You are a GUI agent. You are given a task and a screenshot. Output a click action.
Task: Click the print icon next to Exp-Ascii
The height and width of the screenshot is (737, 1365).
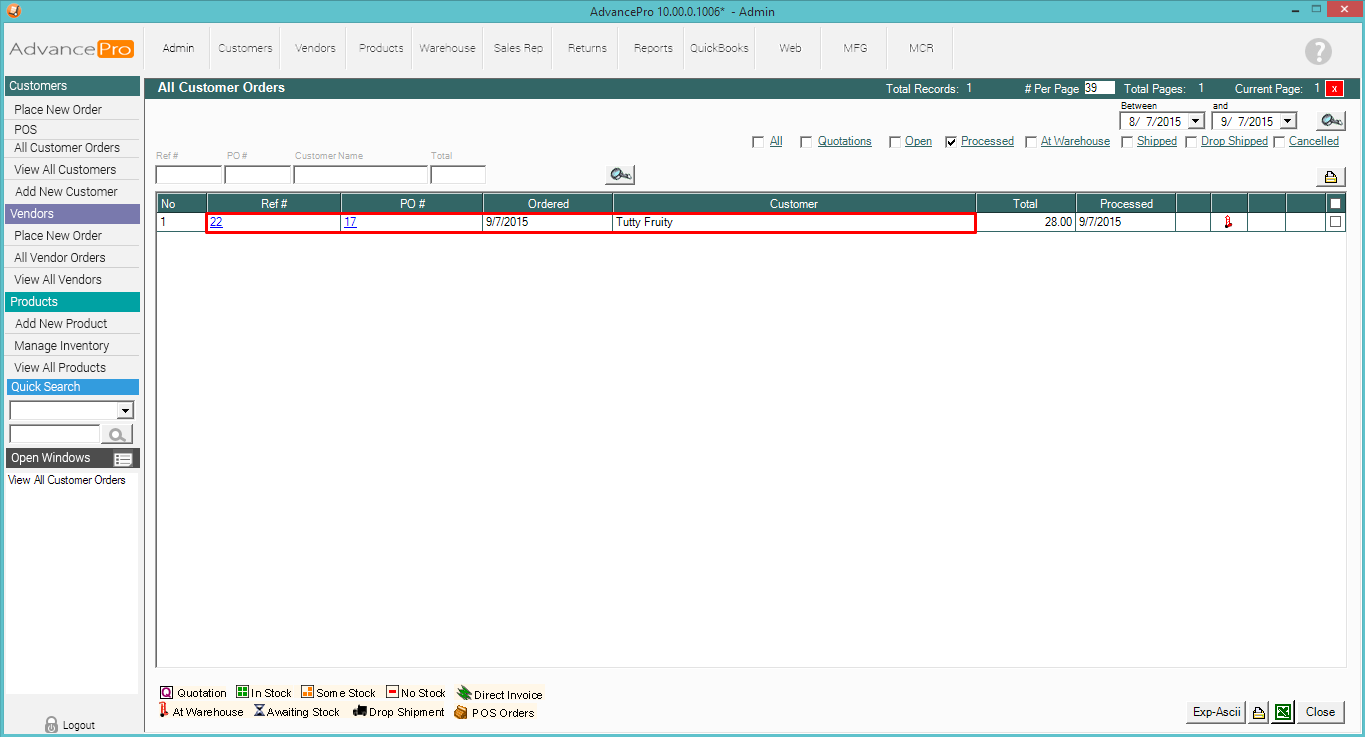pos(1259,712)
